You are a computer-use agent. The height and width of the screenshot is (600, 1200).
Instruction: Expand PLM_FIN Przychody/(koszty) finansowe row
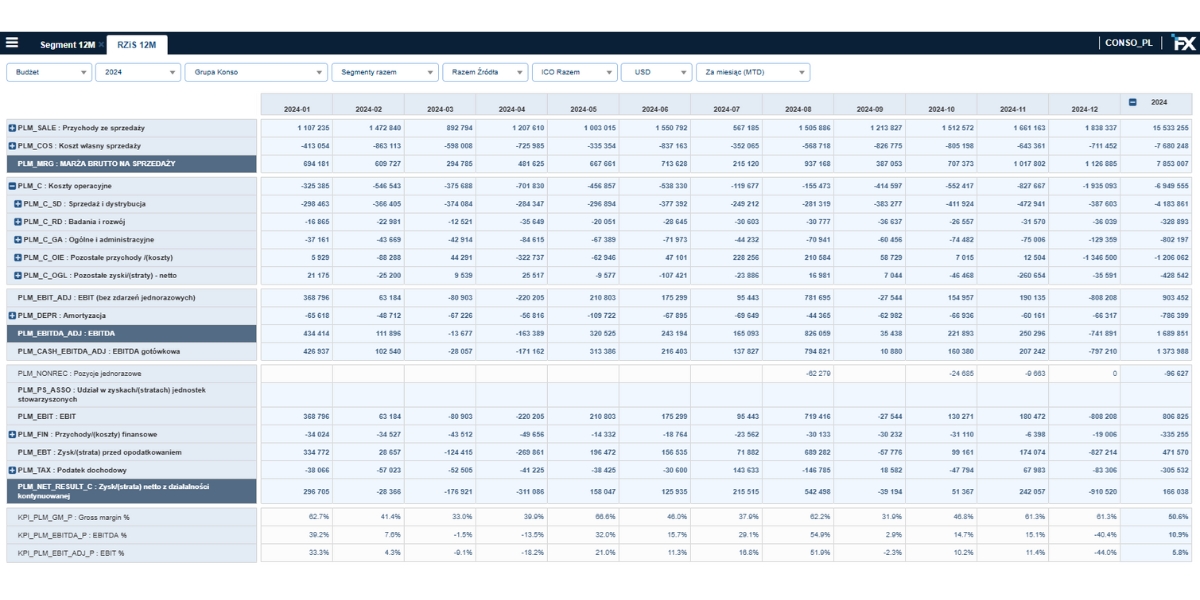tap(12, 433)
